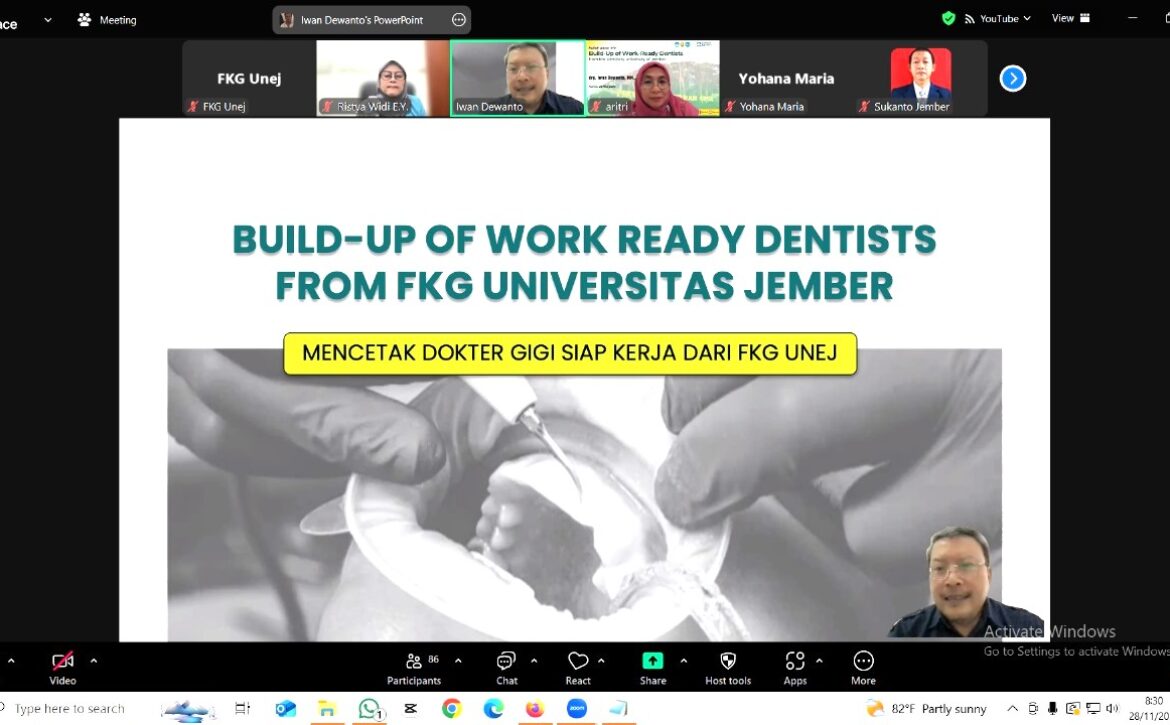Expand the Participants options caret
The image size is (1170, 725).
458,661
